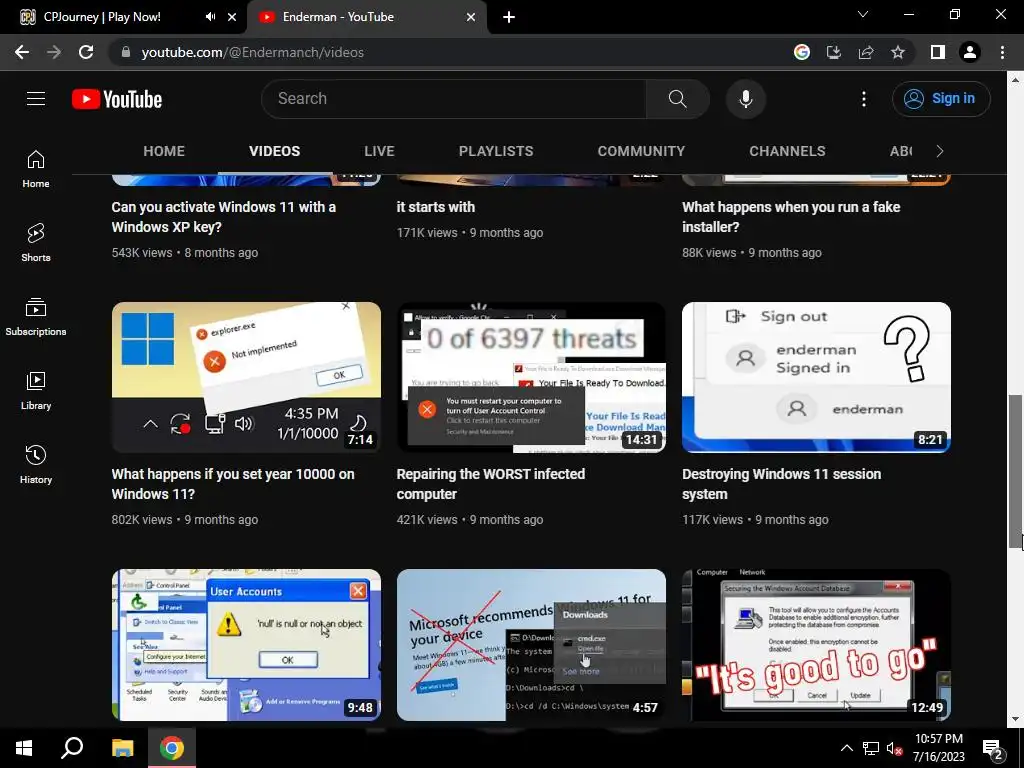Open Library in the sidebar
Viewport: 1024px width, 768px height.
(36, 391)
